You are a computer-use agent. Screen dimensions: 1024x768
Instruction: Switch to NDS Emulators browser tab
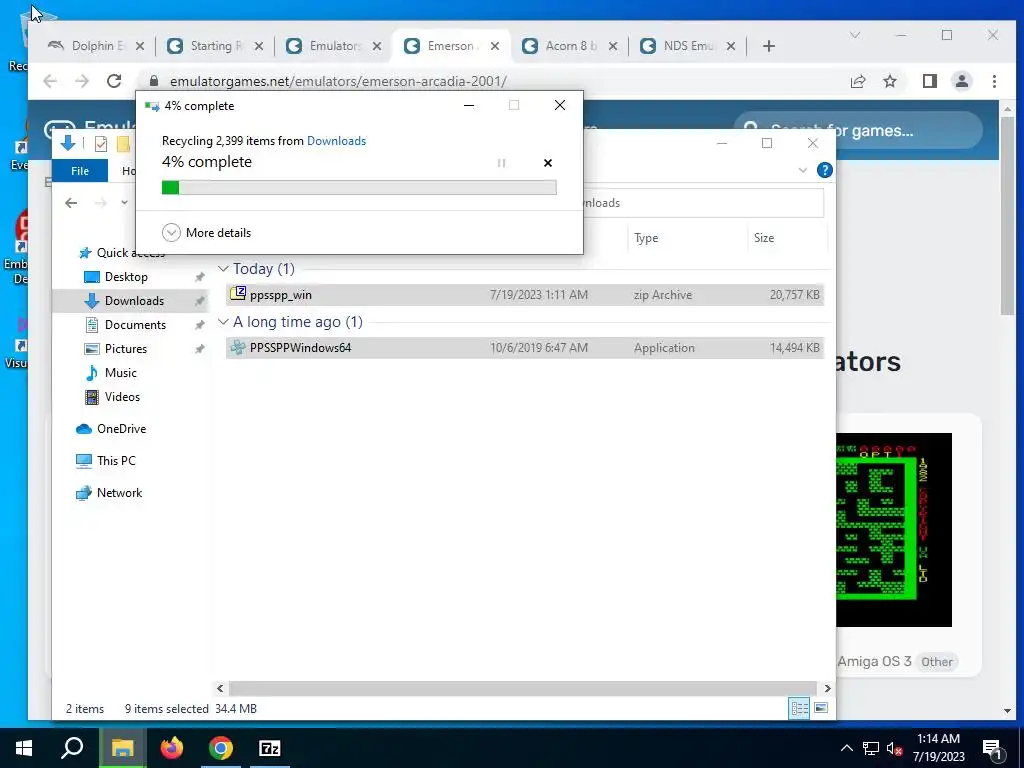[x=689, y=46]
